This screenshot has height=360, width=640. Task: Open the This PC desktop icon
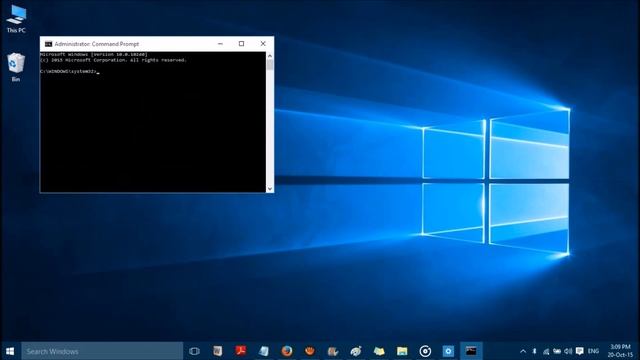[16, 18]
